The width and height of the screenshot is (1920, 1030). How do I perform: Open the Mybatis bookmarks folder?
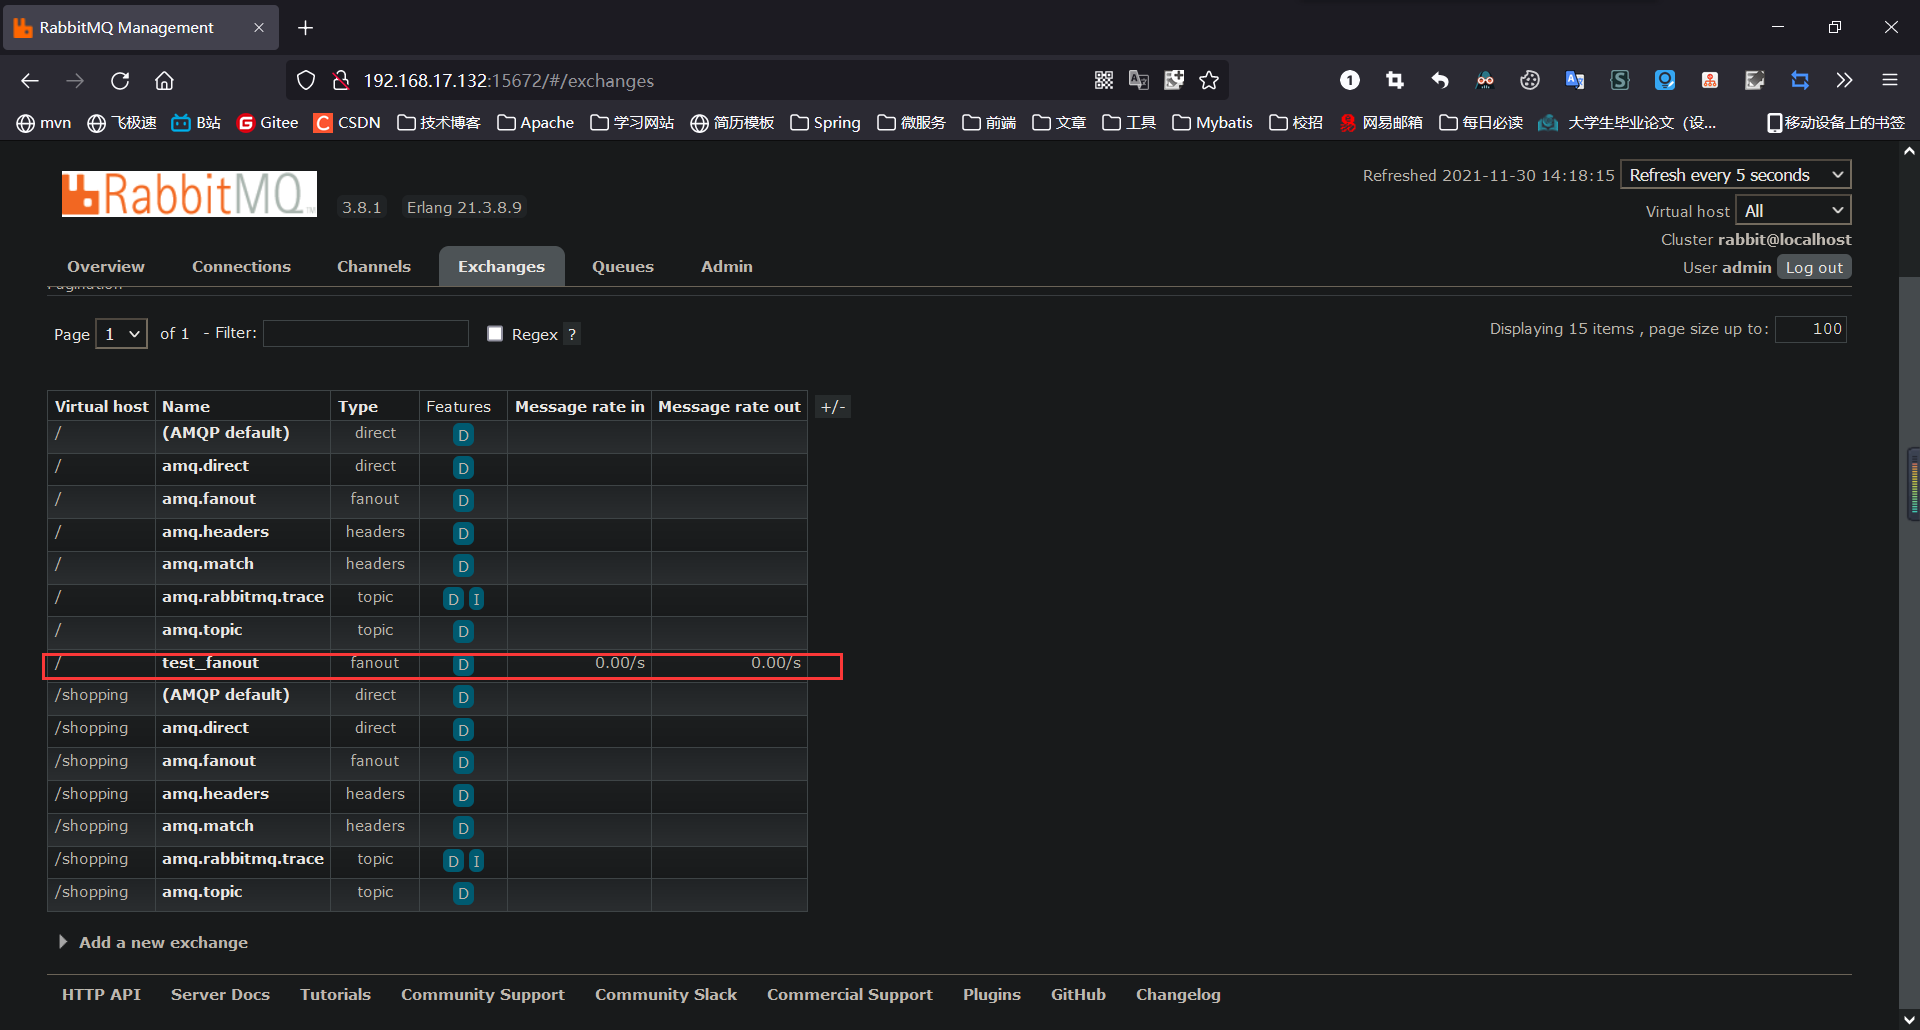pos(1212,122)
